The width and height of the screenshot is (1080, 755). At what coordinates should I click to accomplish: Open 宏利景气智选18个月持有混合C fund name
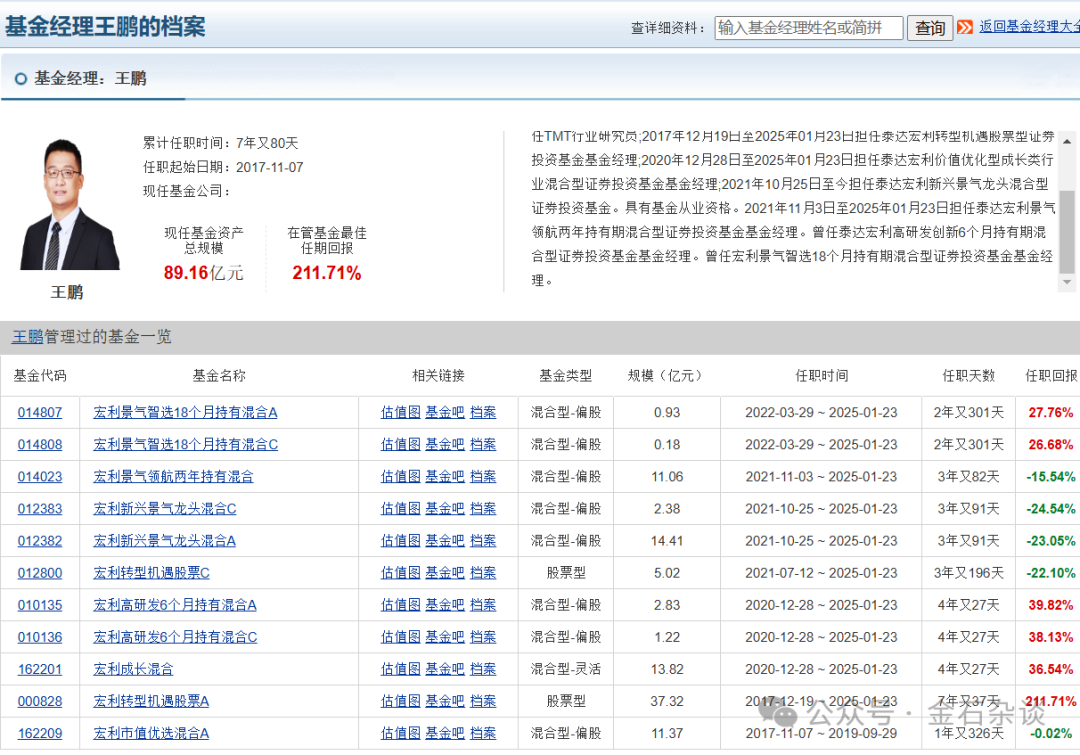[x=186, y=444]
